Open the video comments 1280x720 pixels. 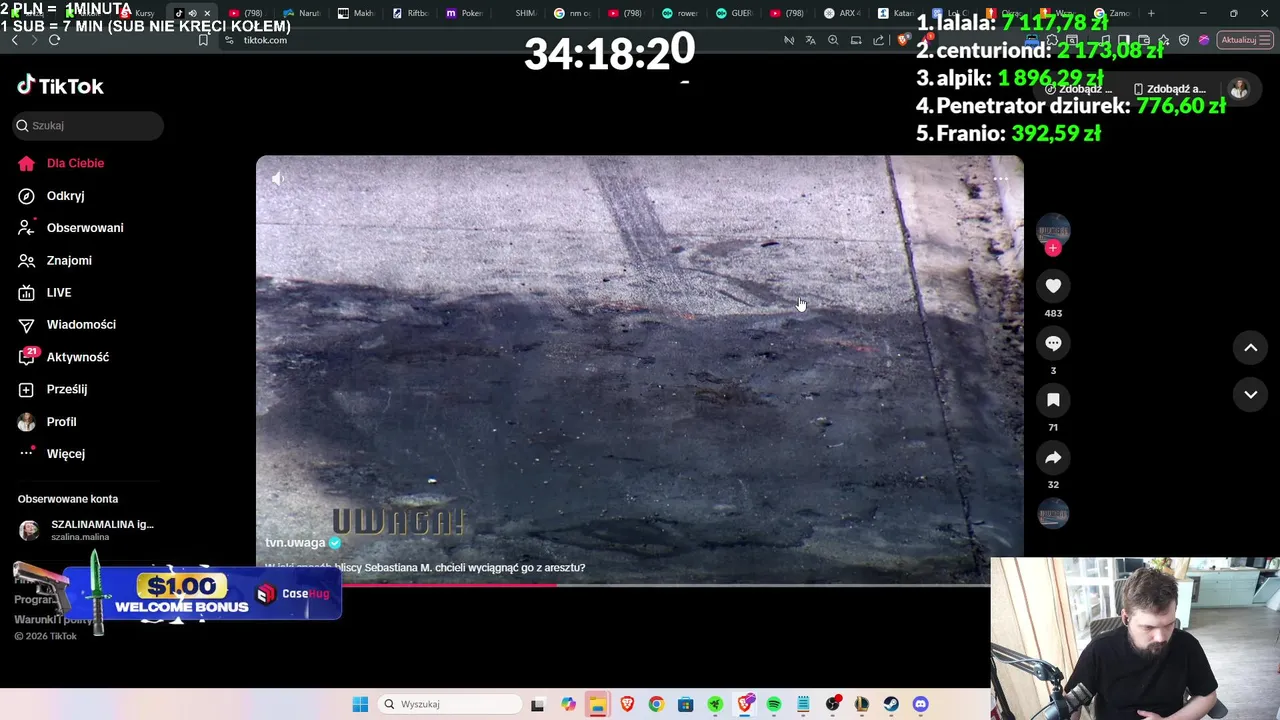tap(1053, 343)
